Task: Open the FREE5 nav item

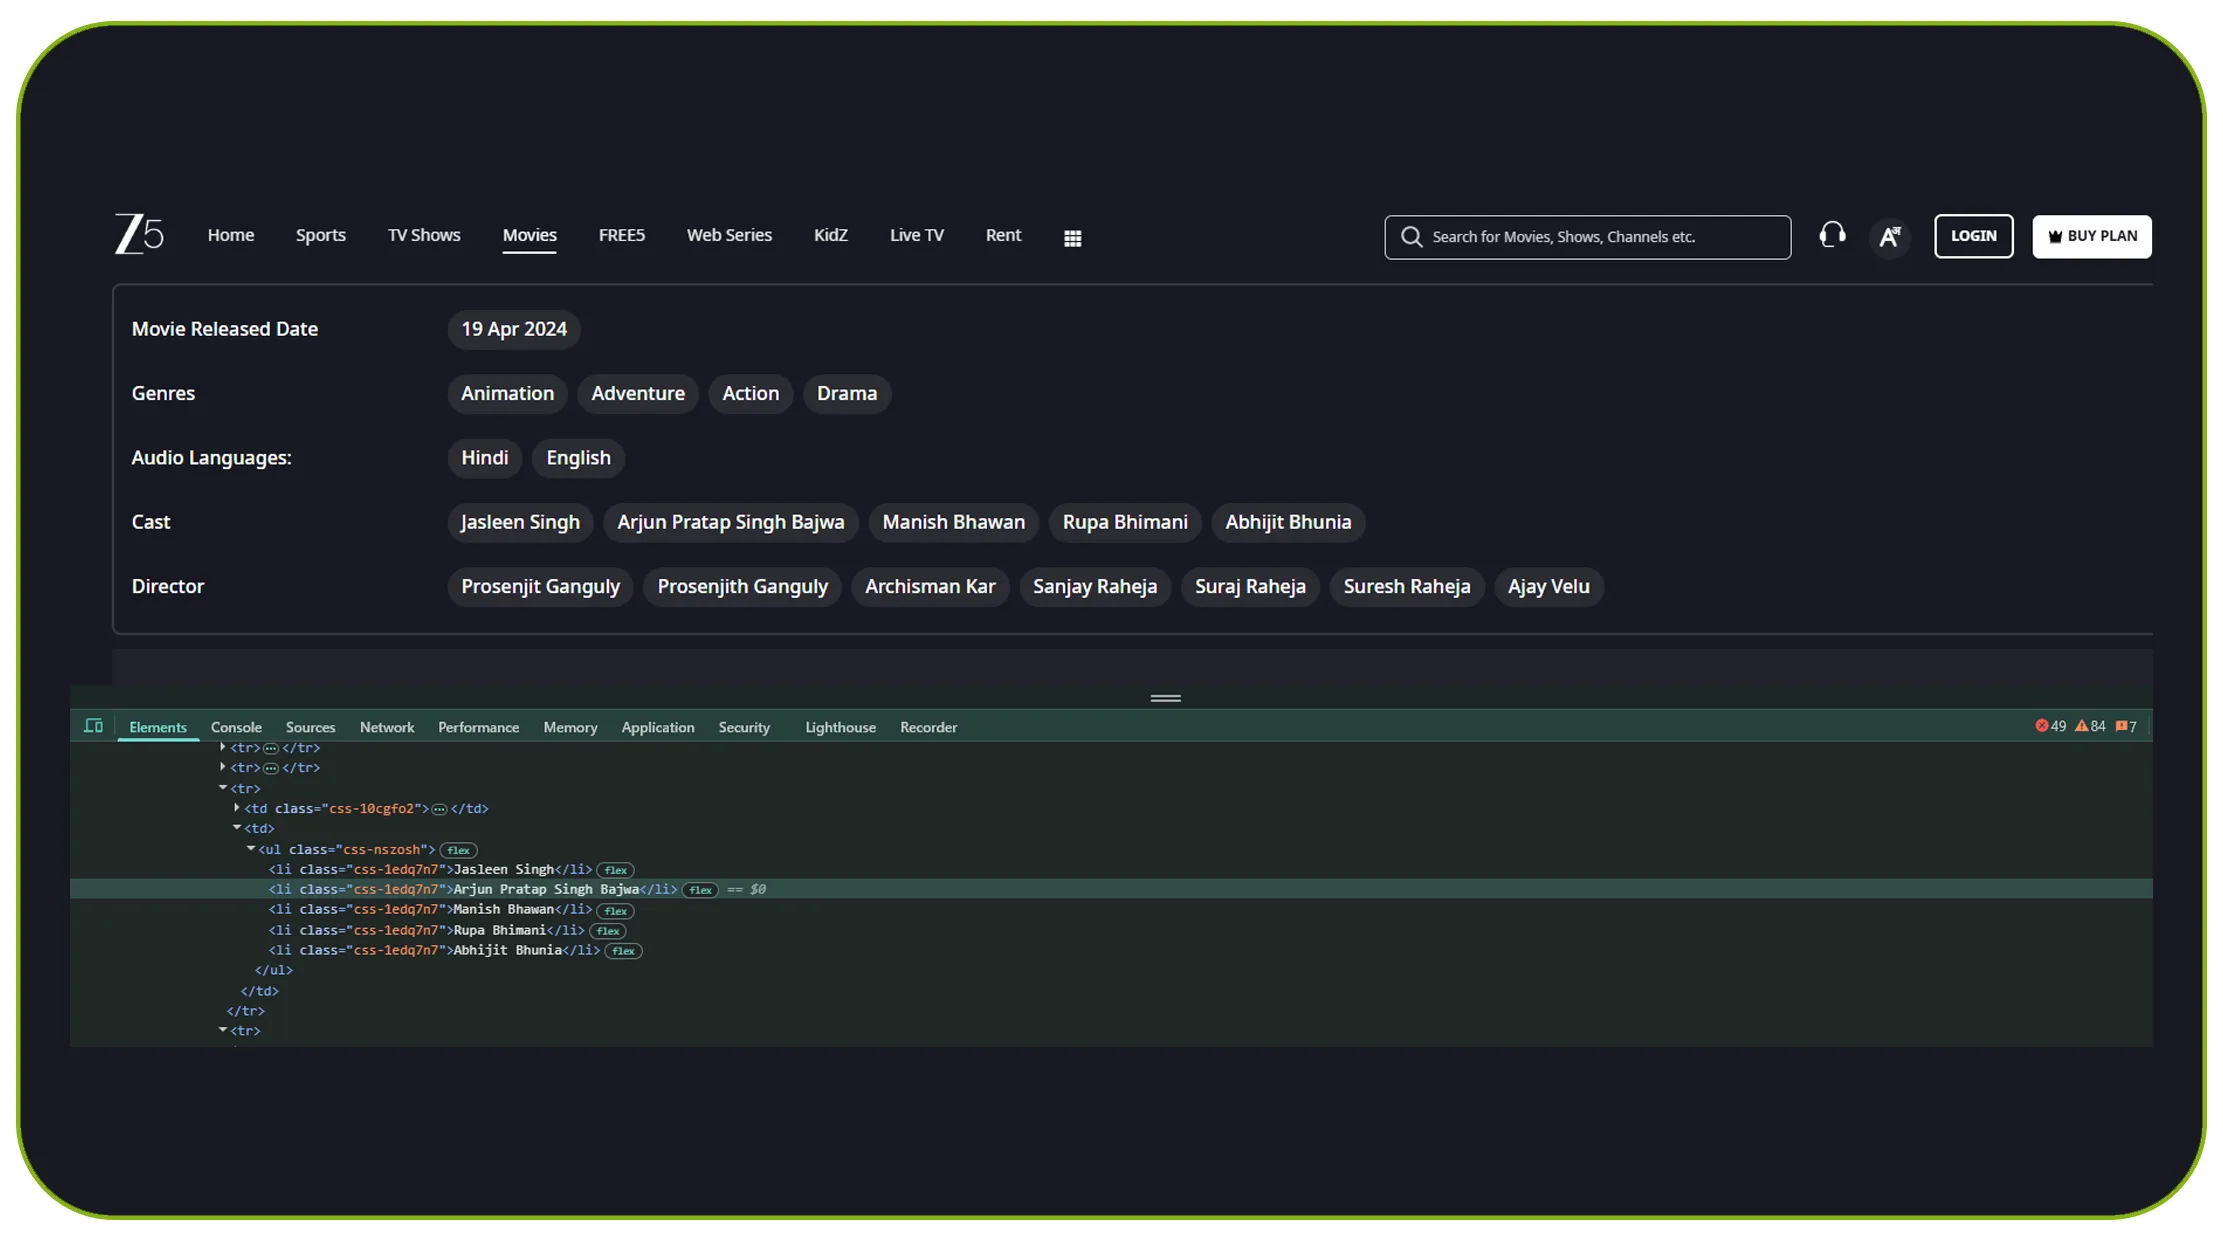Action: pos(621,235)
